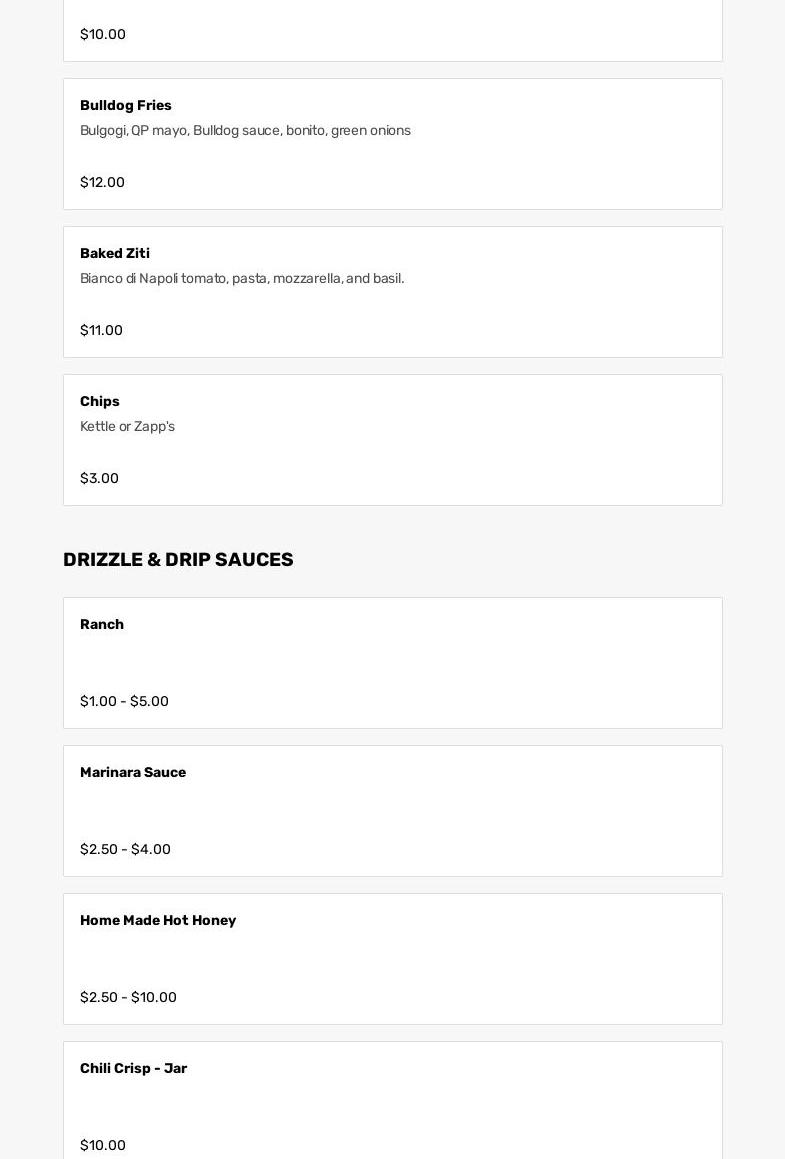Click the $10.00 price of top item
This screenshot has width=785, height=1159.
[x=103, y=34]
